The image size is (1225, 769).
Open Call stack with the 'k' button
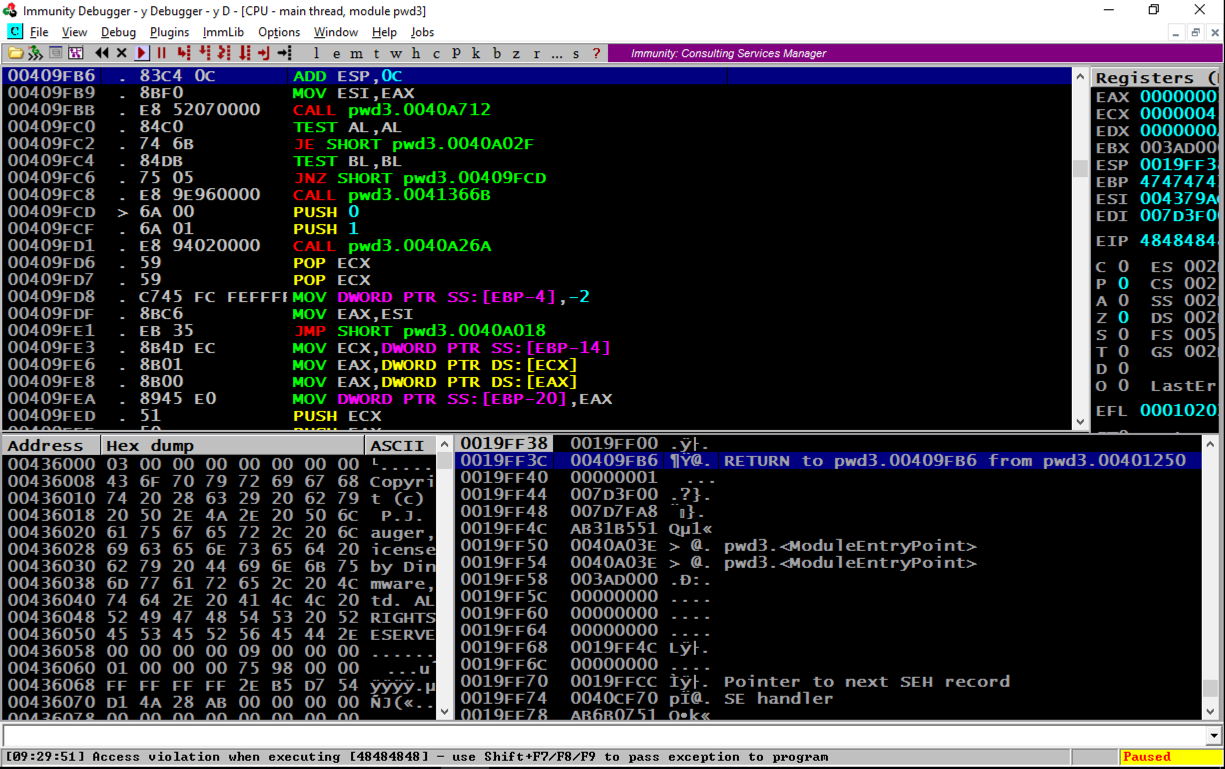point(476,53)
